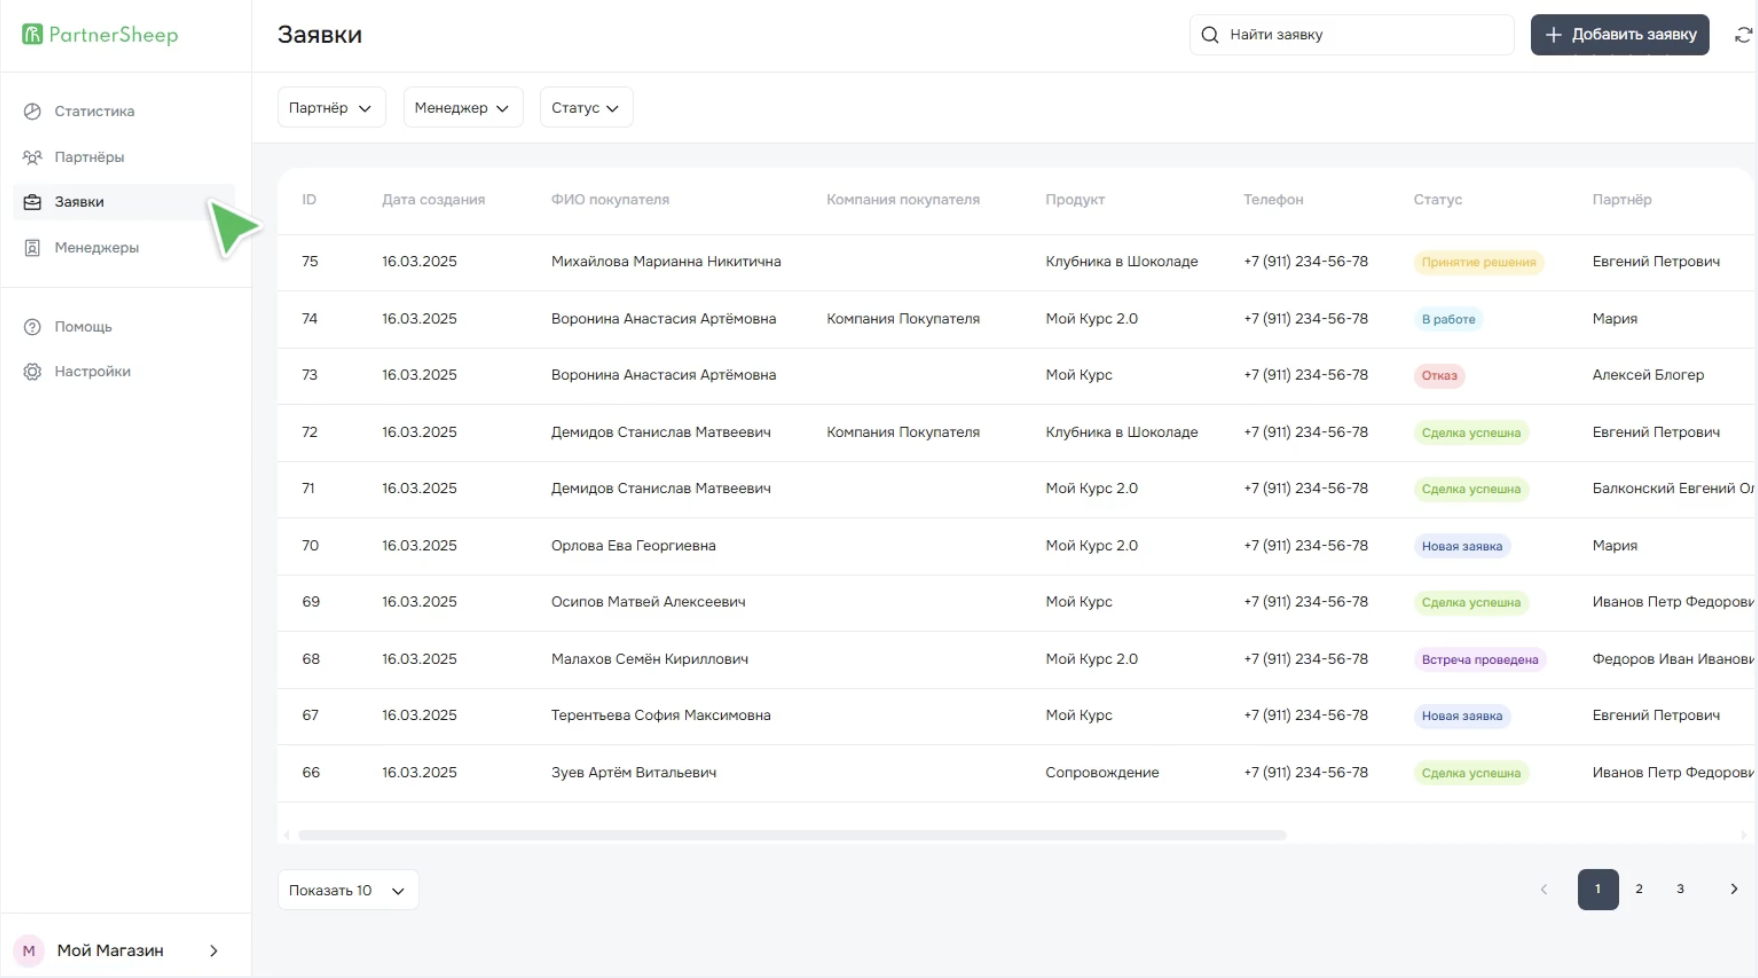This screenshot has height=978, width=1758.
Task: Open the Менеджер filter dropdown
Action: pos(462,108)
